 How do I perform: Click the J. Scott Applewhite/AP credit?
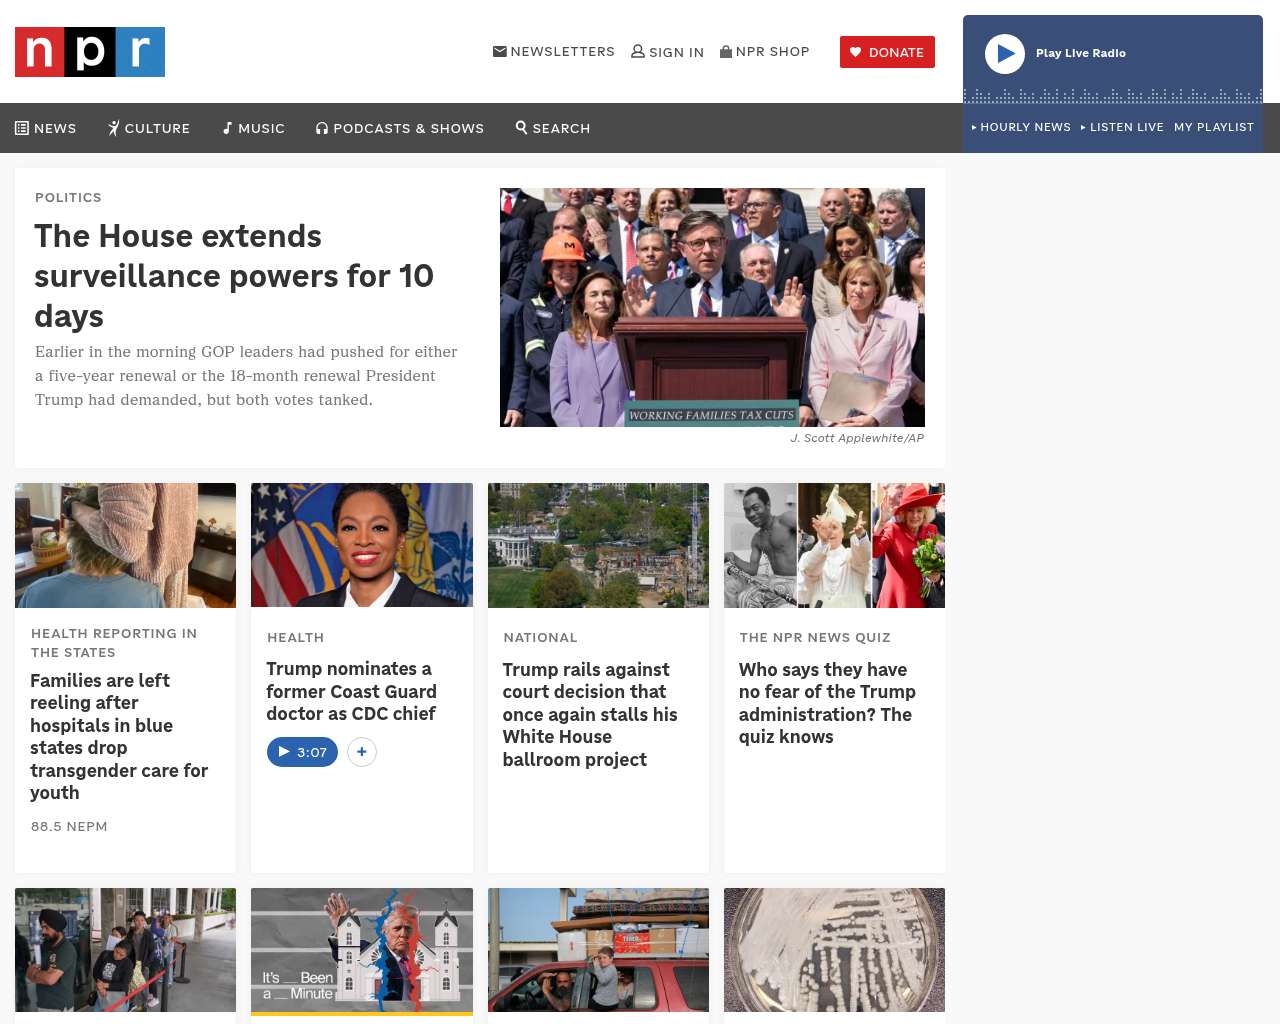(857, 438)
